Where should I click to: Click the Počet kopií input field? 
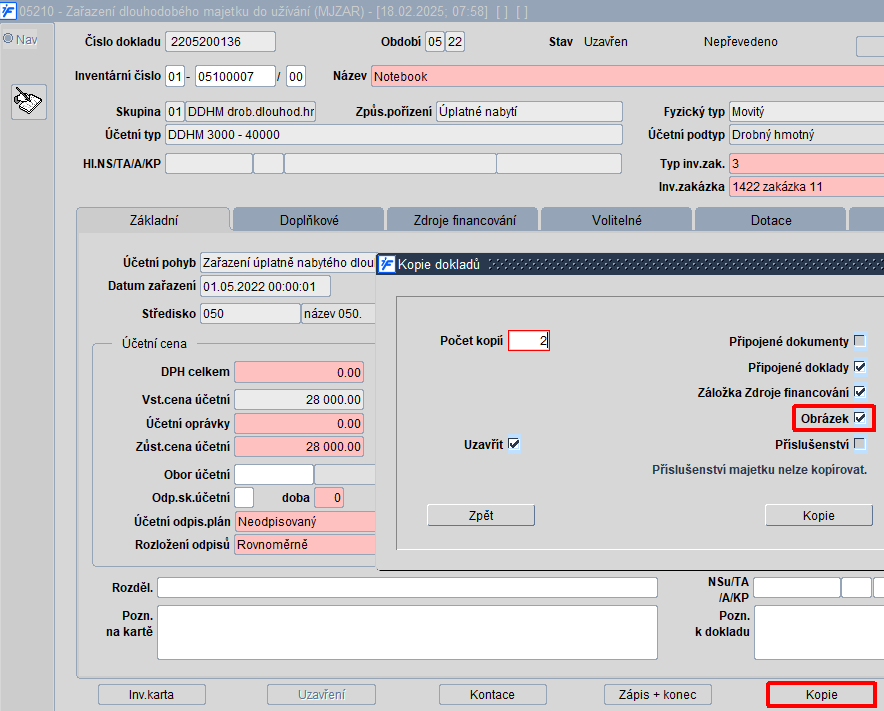pyautogui.click(x=529, y=341)
